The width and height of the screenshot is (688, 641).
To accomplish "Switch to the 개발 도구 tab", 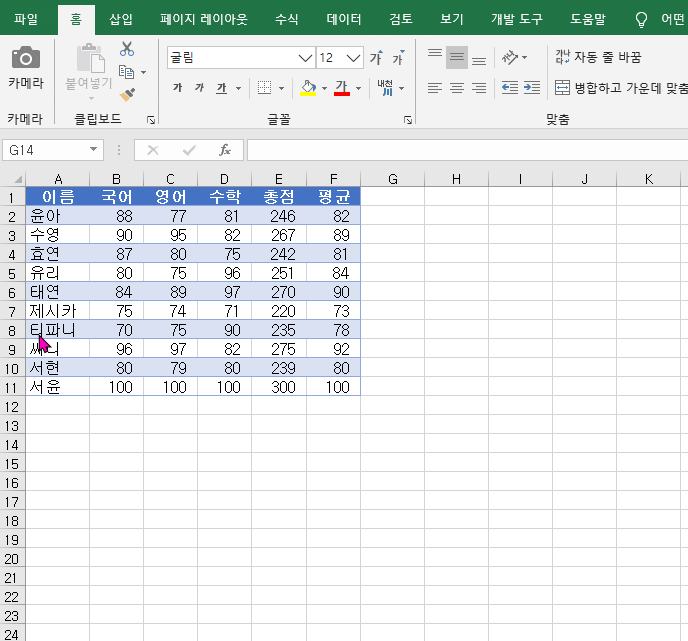I will pyautogui.click(x=517, y=19).
